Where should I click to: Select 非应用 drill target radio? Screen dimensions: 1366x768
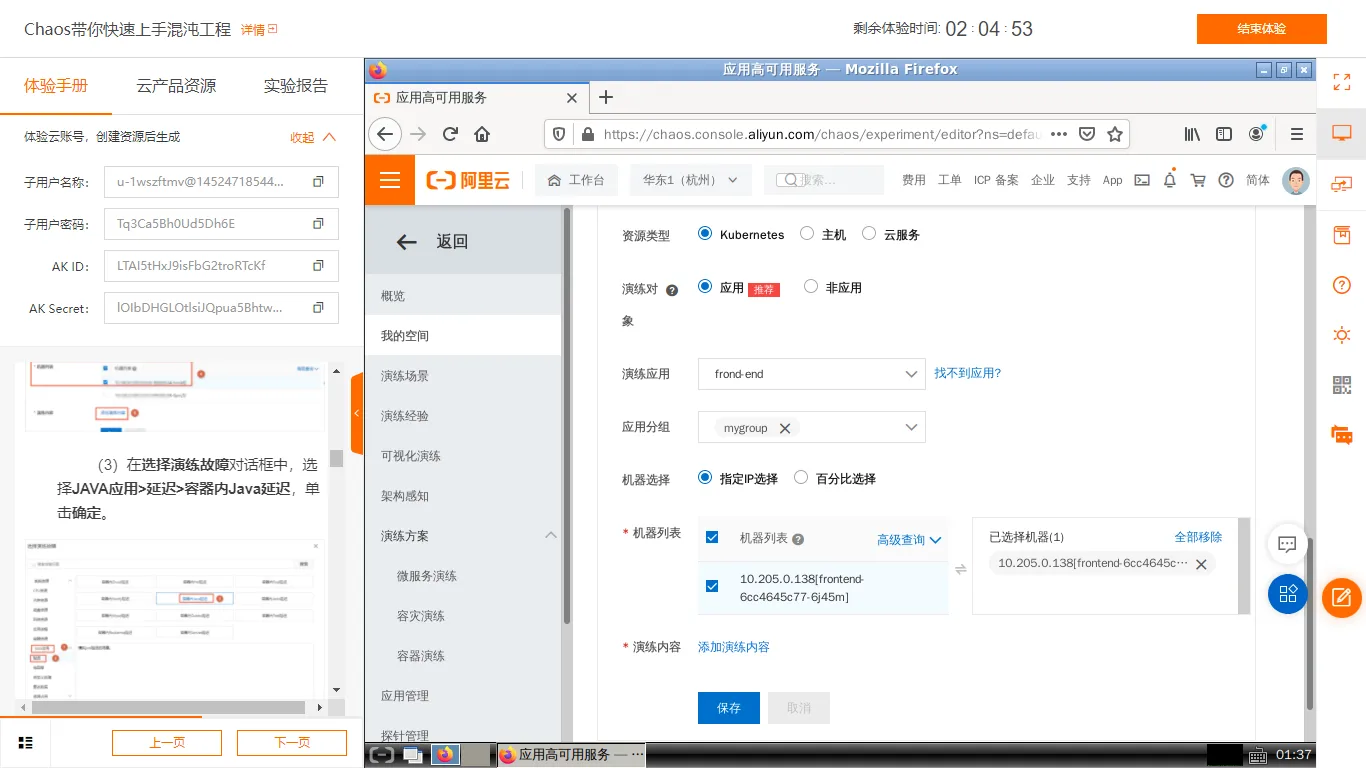point(811,286)
